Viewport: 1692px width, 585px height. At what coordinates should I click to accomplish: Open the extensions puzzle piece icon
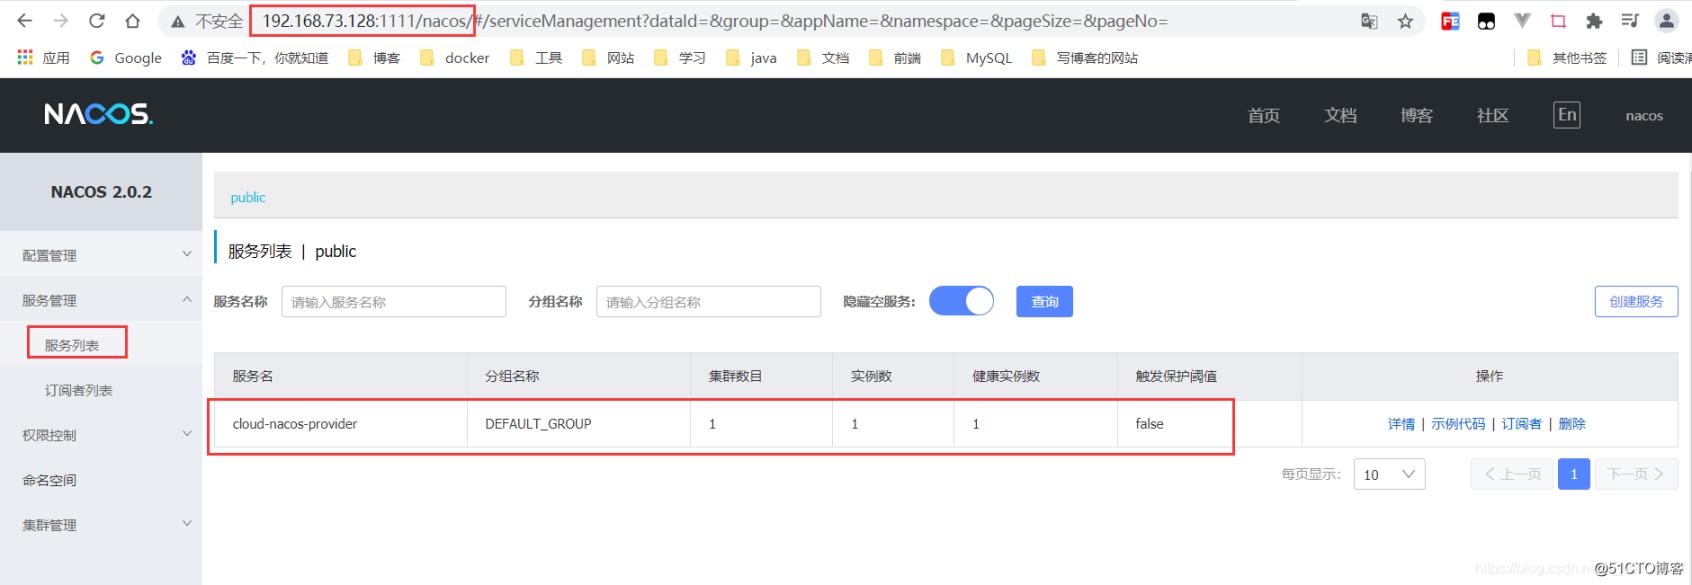click(x=1594, y=21)
